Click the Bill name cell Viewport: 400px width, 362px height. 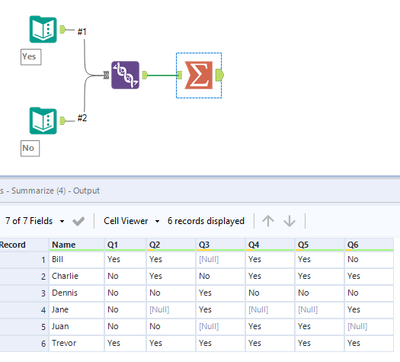click(76, 259)
